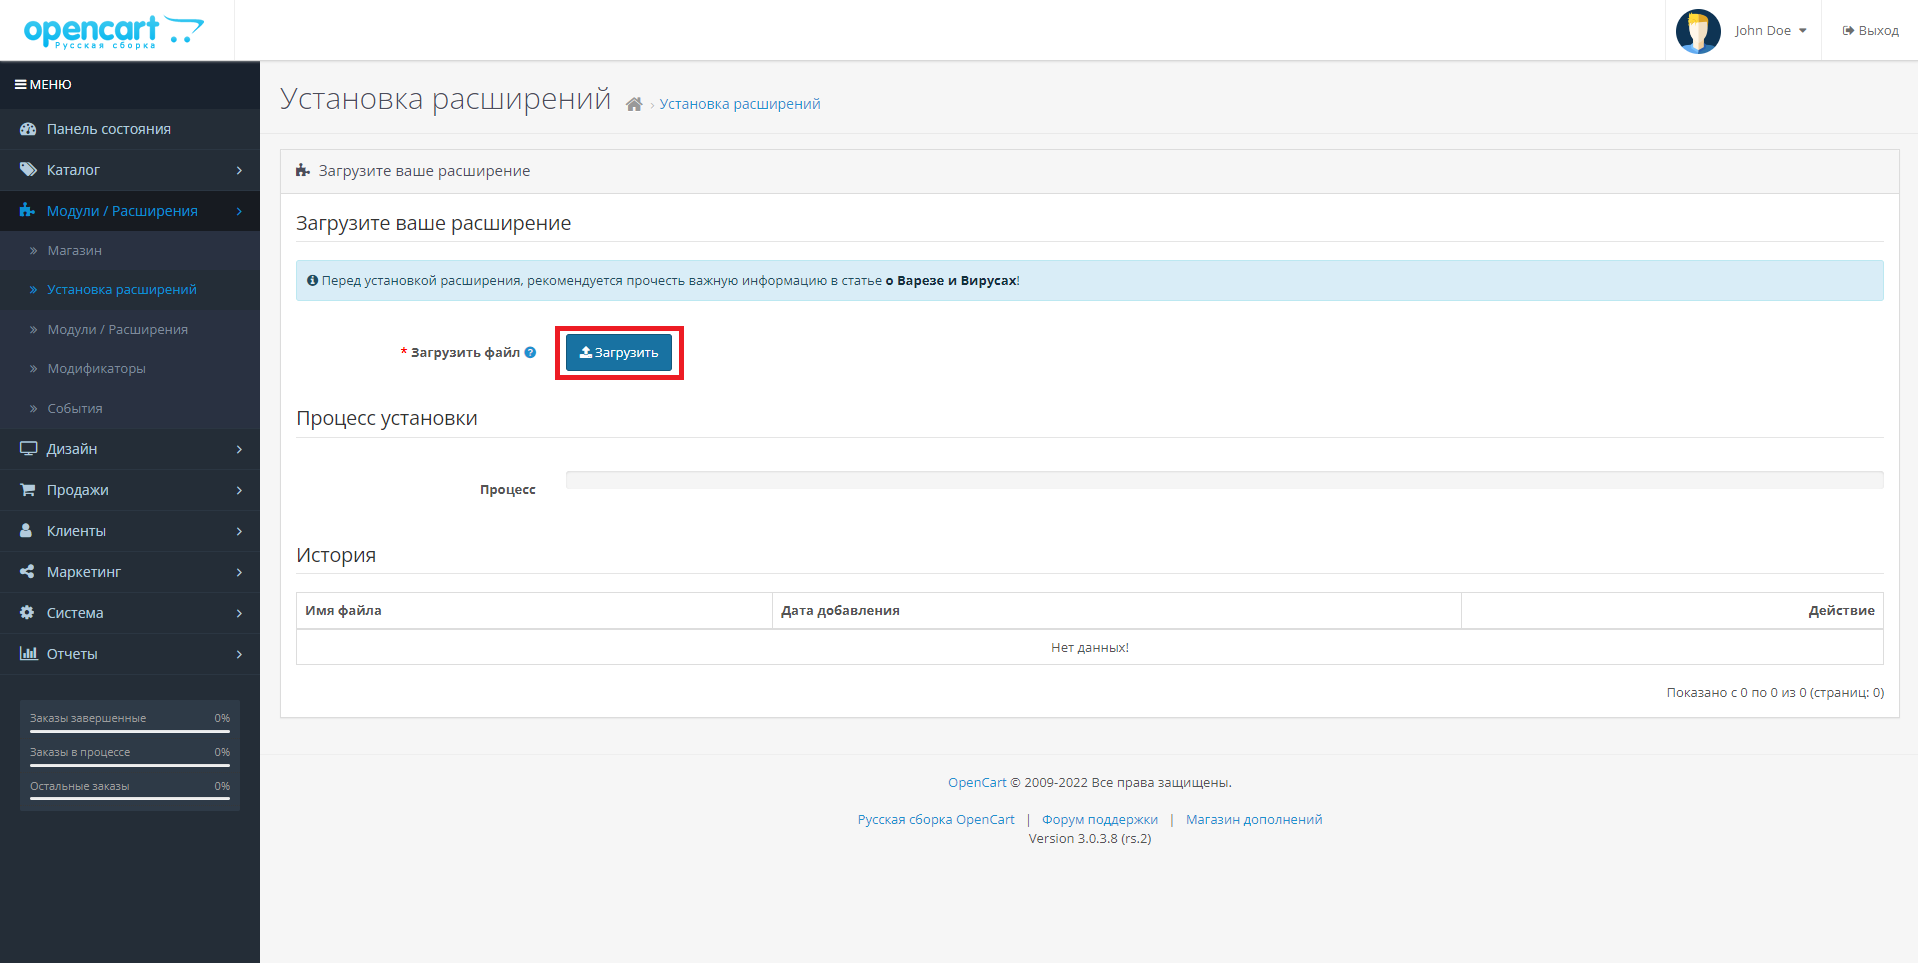Collapse Модули / Расширения chevron

pos(239,211)
